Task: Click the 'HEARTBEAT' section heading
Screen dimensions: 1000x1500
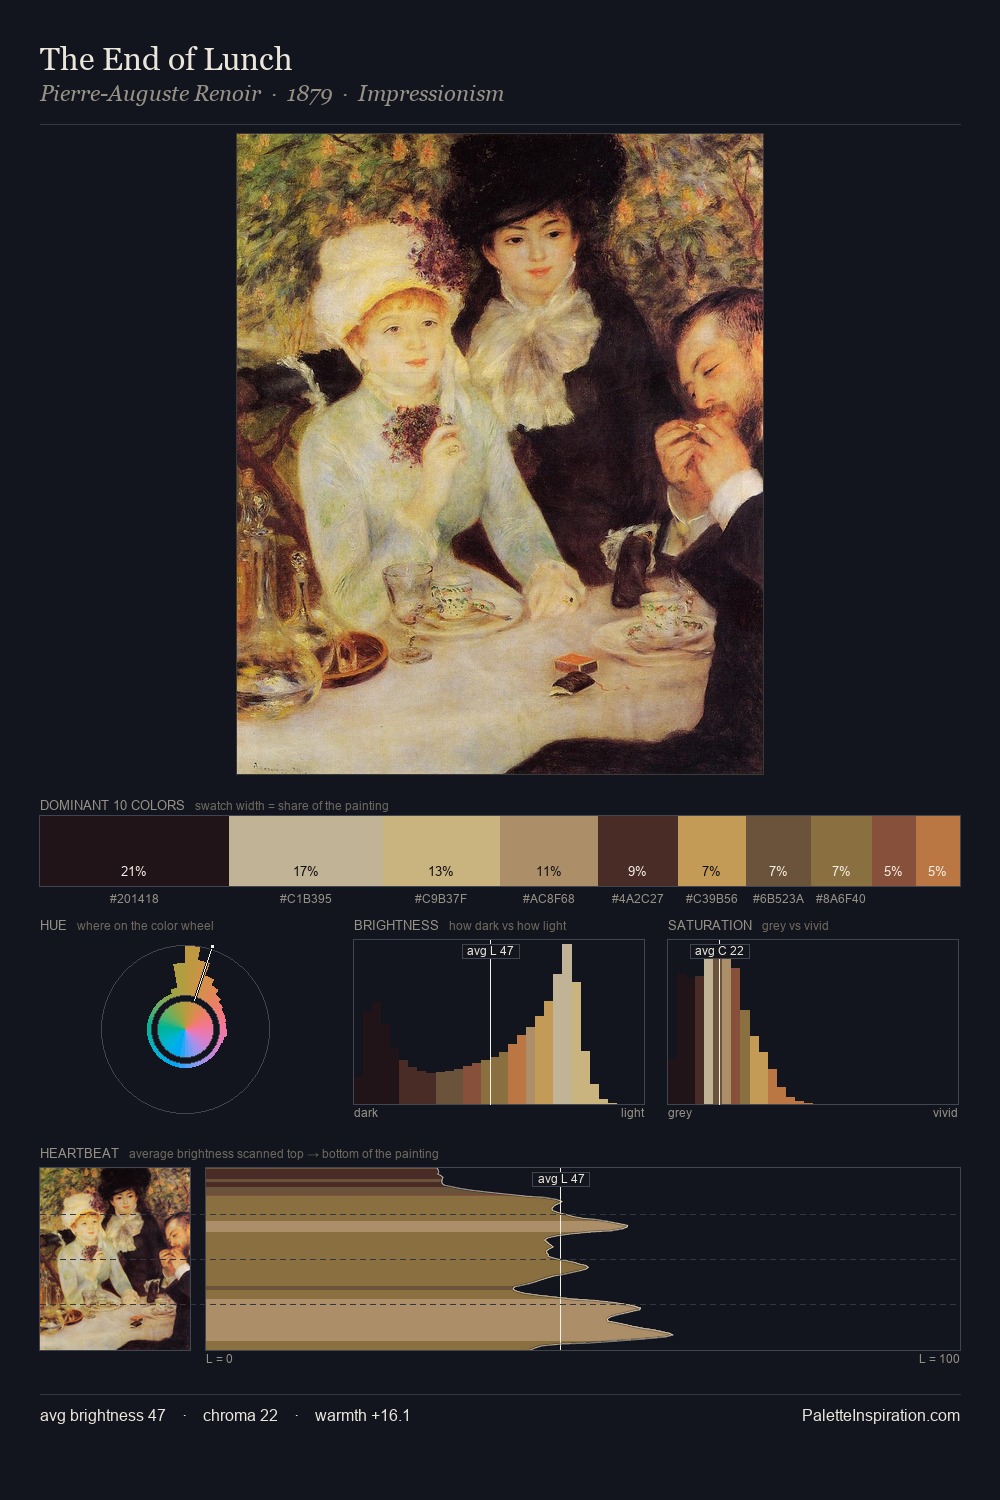Action: (x=79, y=1153)
